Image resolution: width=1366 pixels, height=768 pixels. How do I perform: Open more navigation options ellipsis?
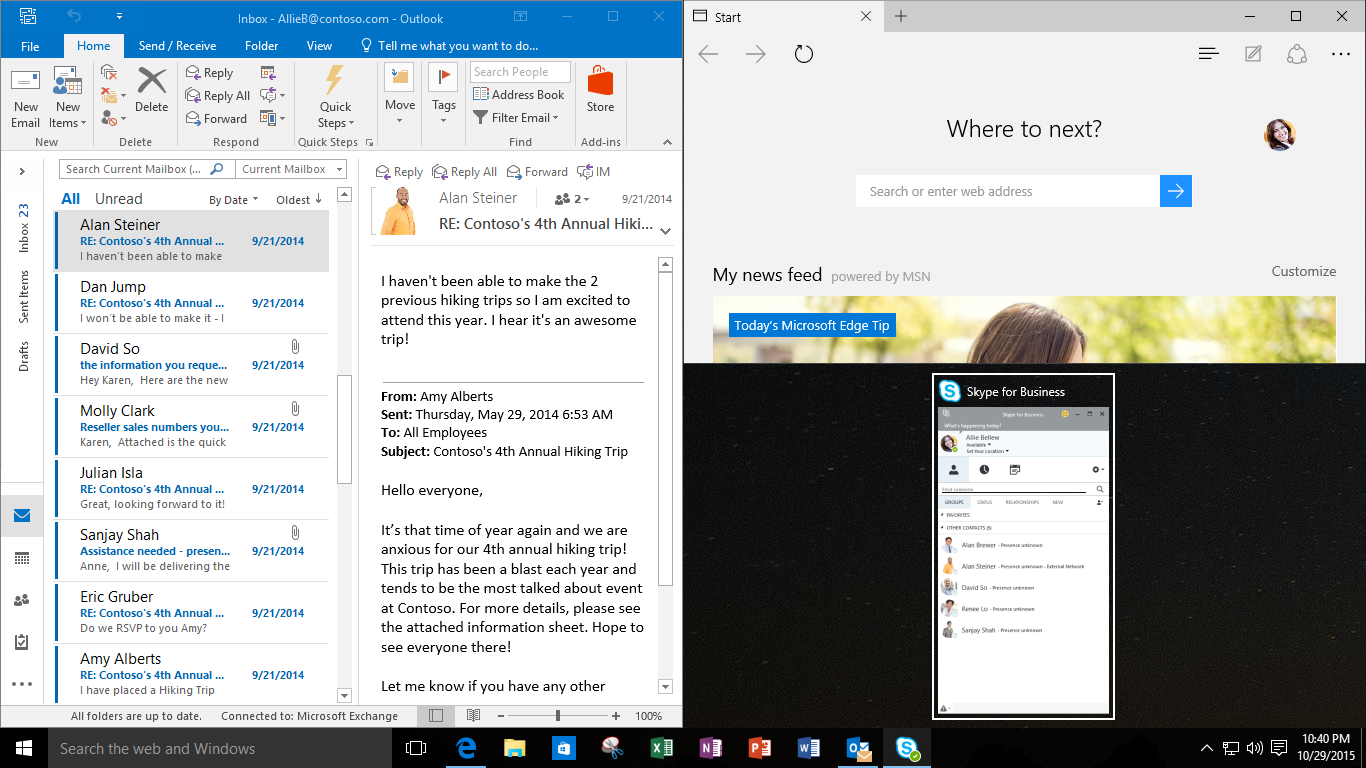(22, 684)
